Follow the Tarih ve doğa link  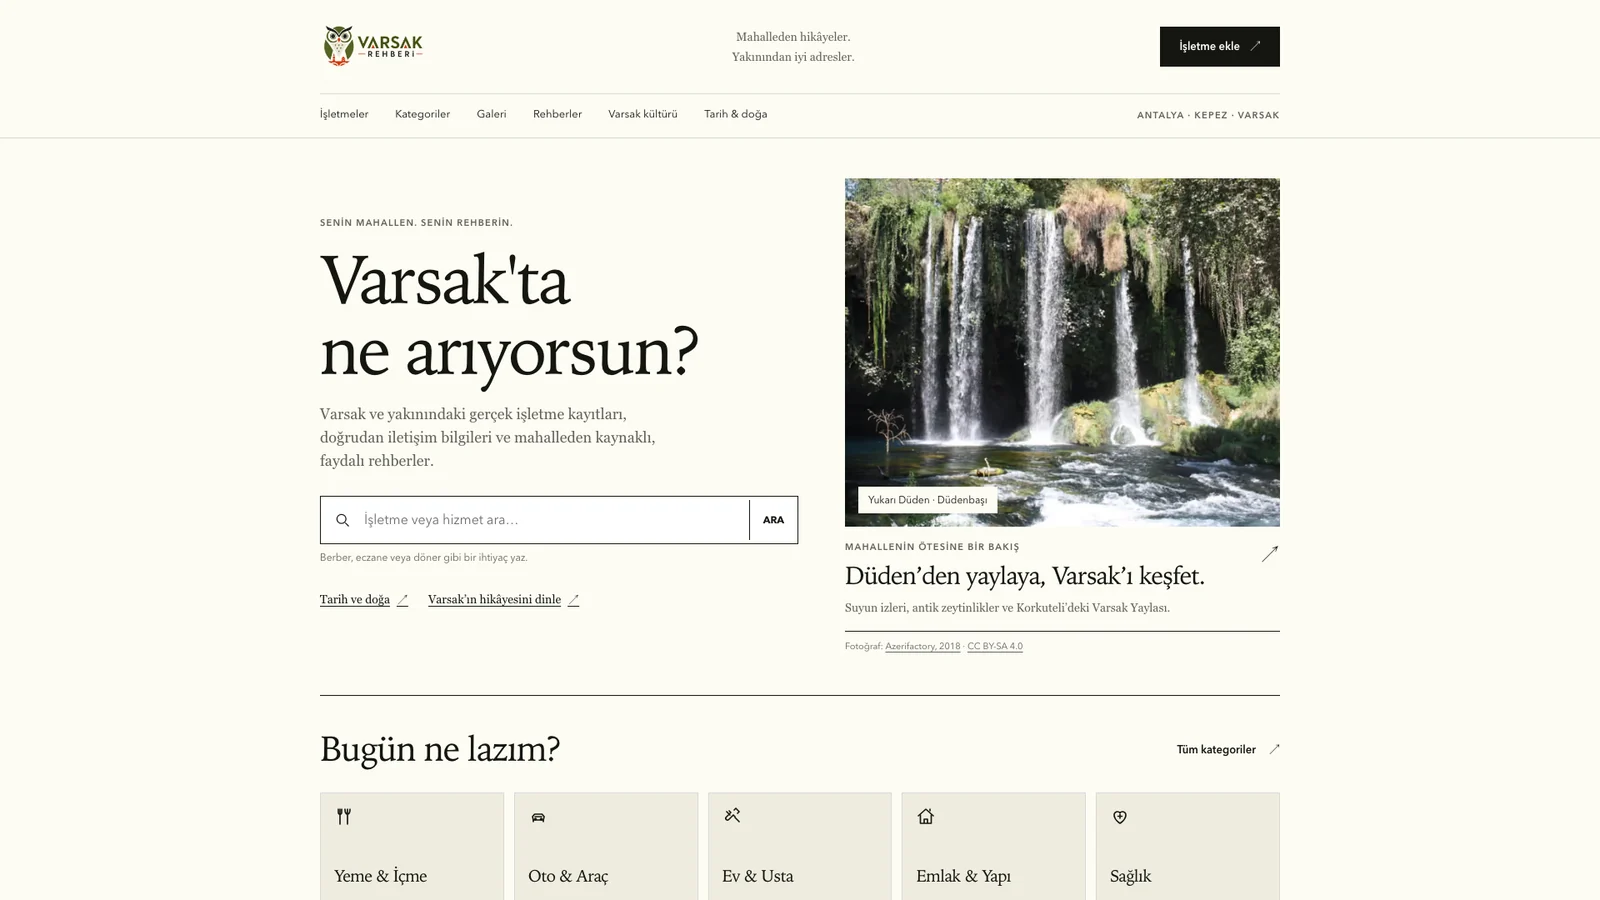(364, 600)
